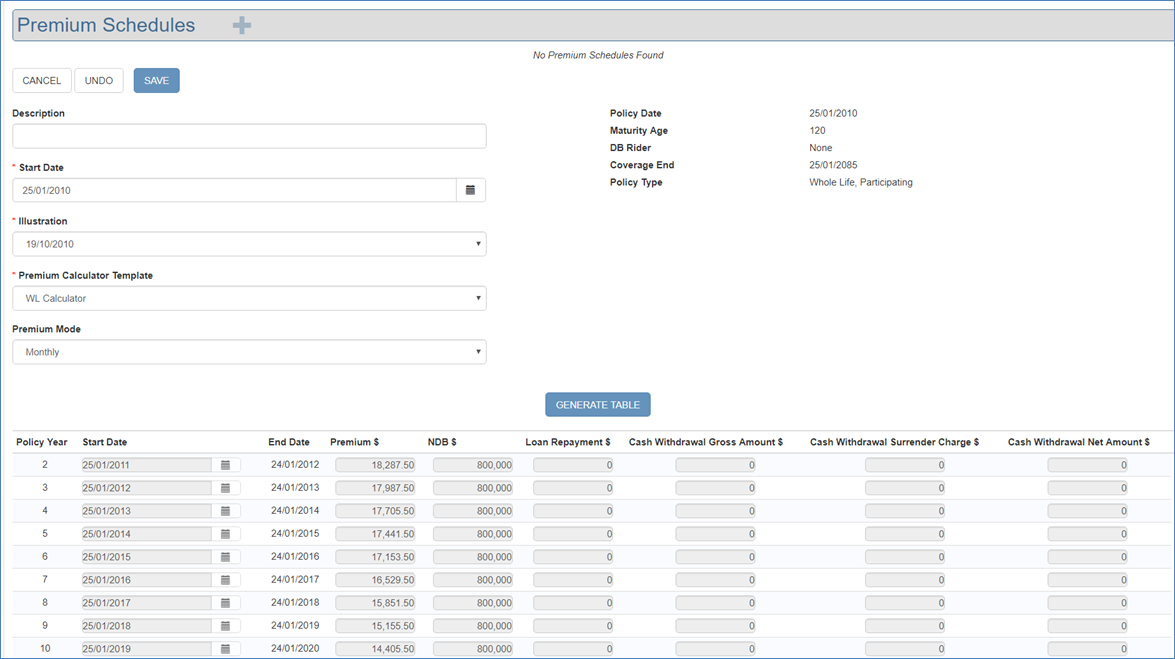Open calendar icon for policy year 5 row
The width and height of the screenshot is (1175, 659).
pos(225,534)
